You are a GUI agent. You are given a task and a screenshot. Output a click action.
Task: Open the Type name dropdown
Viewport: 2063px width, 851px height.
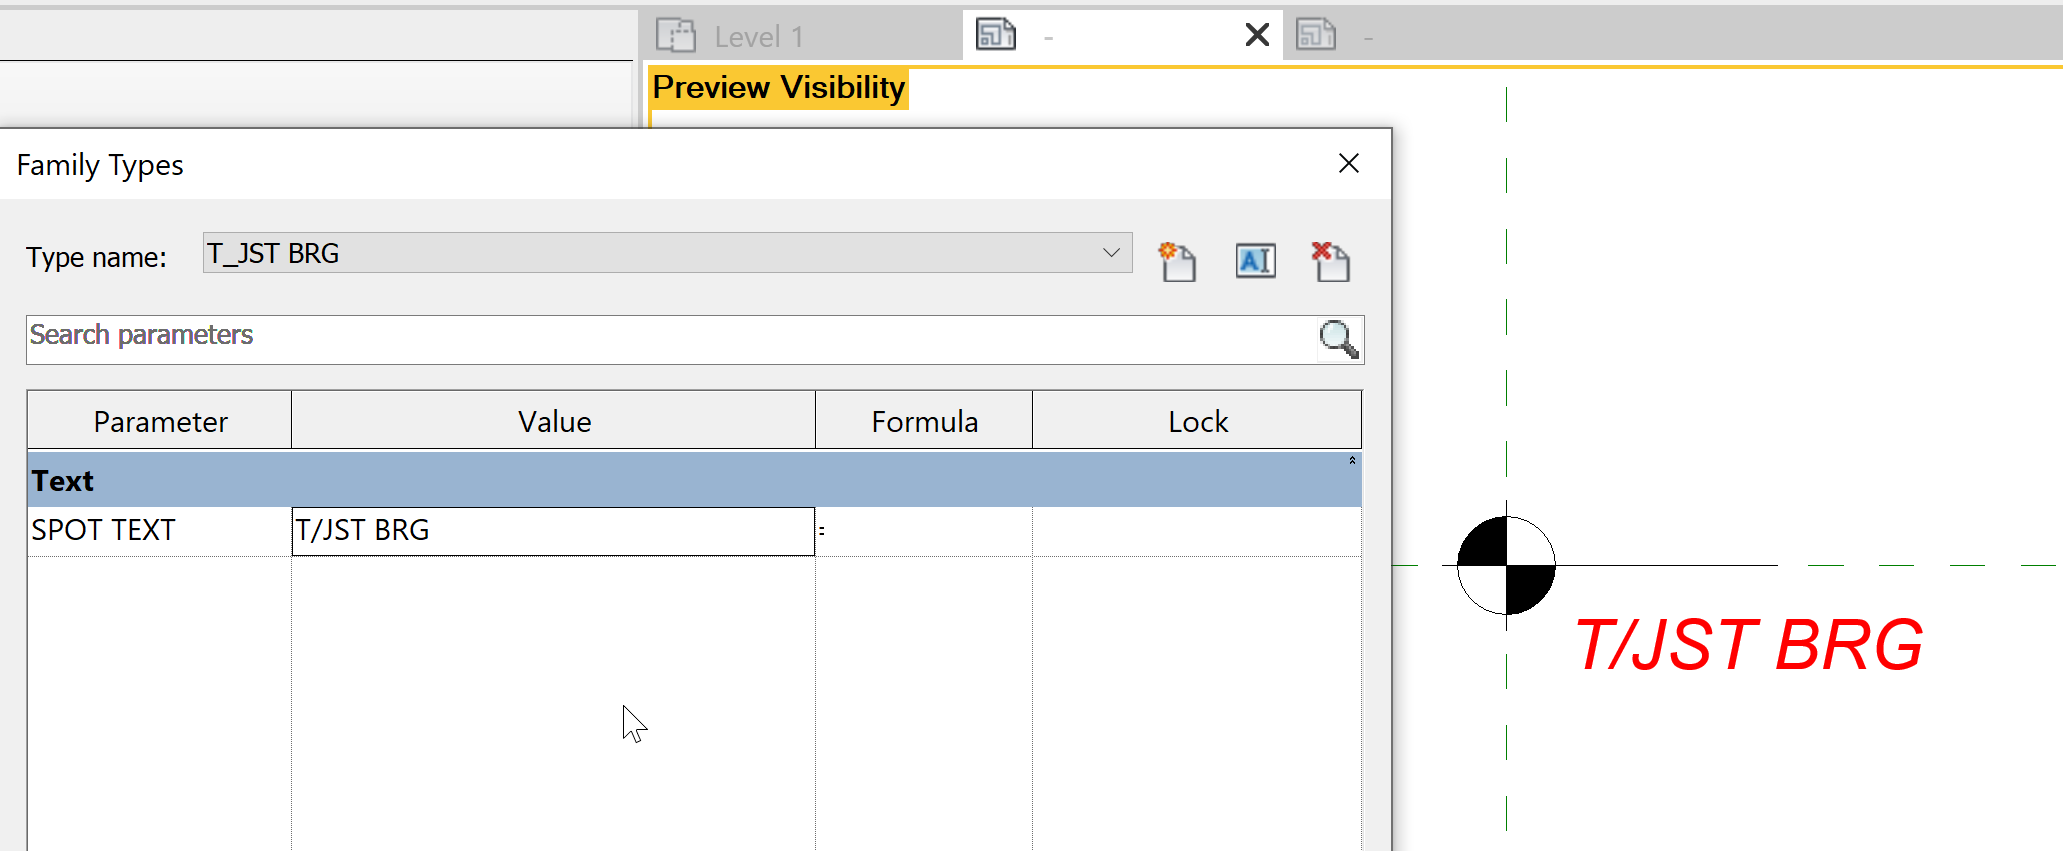pyautogui.click(x=1110, y=252)
